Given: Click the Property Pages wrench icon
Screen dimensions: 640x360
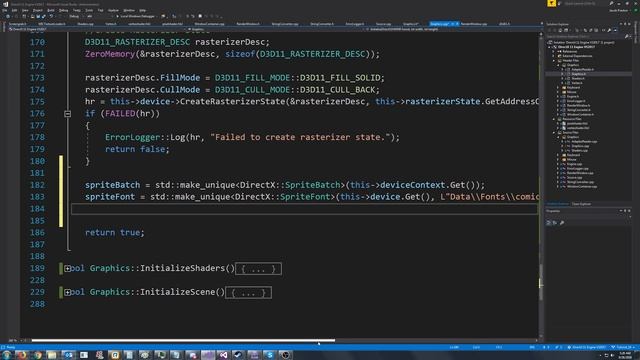Looking at the screenshot, I should pos(562,223).
